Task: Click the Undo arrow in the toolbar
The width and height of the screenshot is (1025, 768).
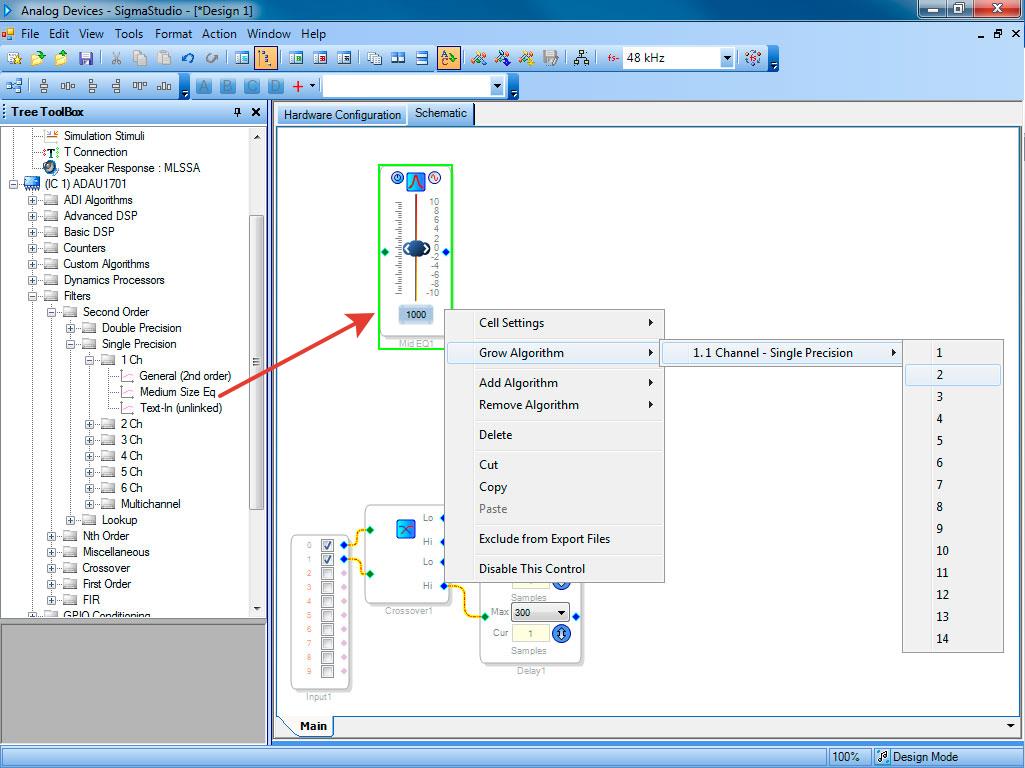Action: (188, 59)
